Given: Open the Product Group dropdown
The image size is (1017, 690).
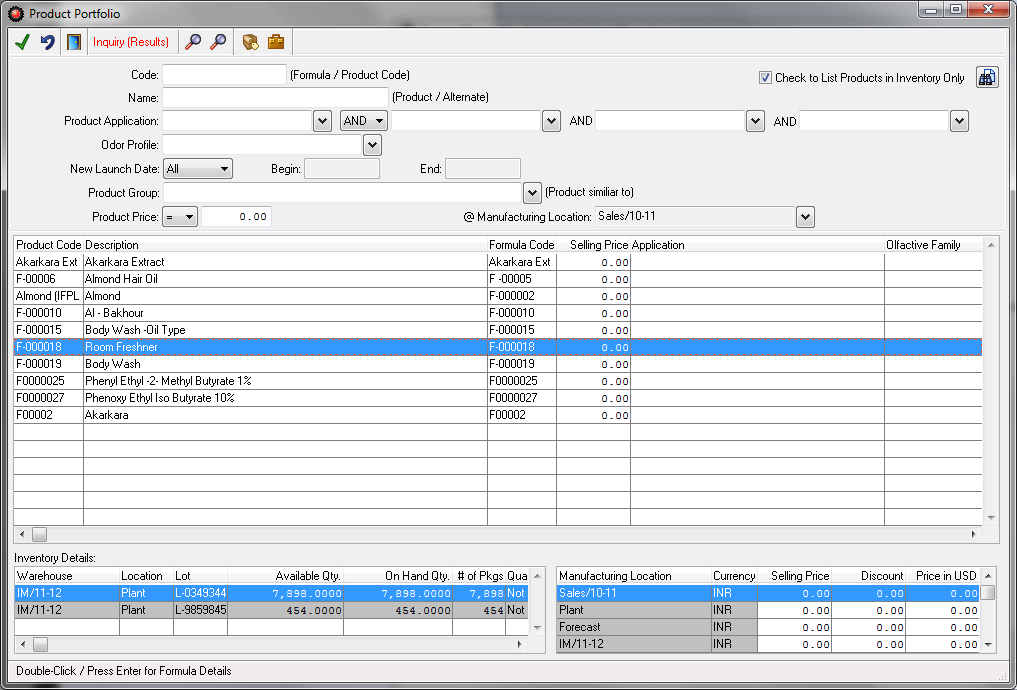Looking at the screenshot, I should (x=531, y=192).
